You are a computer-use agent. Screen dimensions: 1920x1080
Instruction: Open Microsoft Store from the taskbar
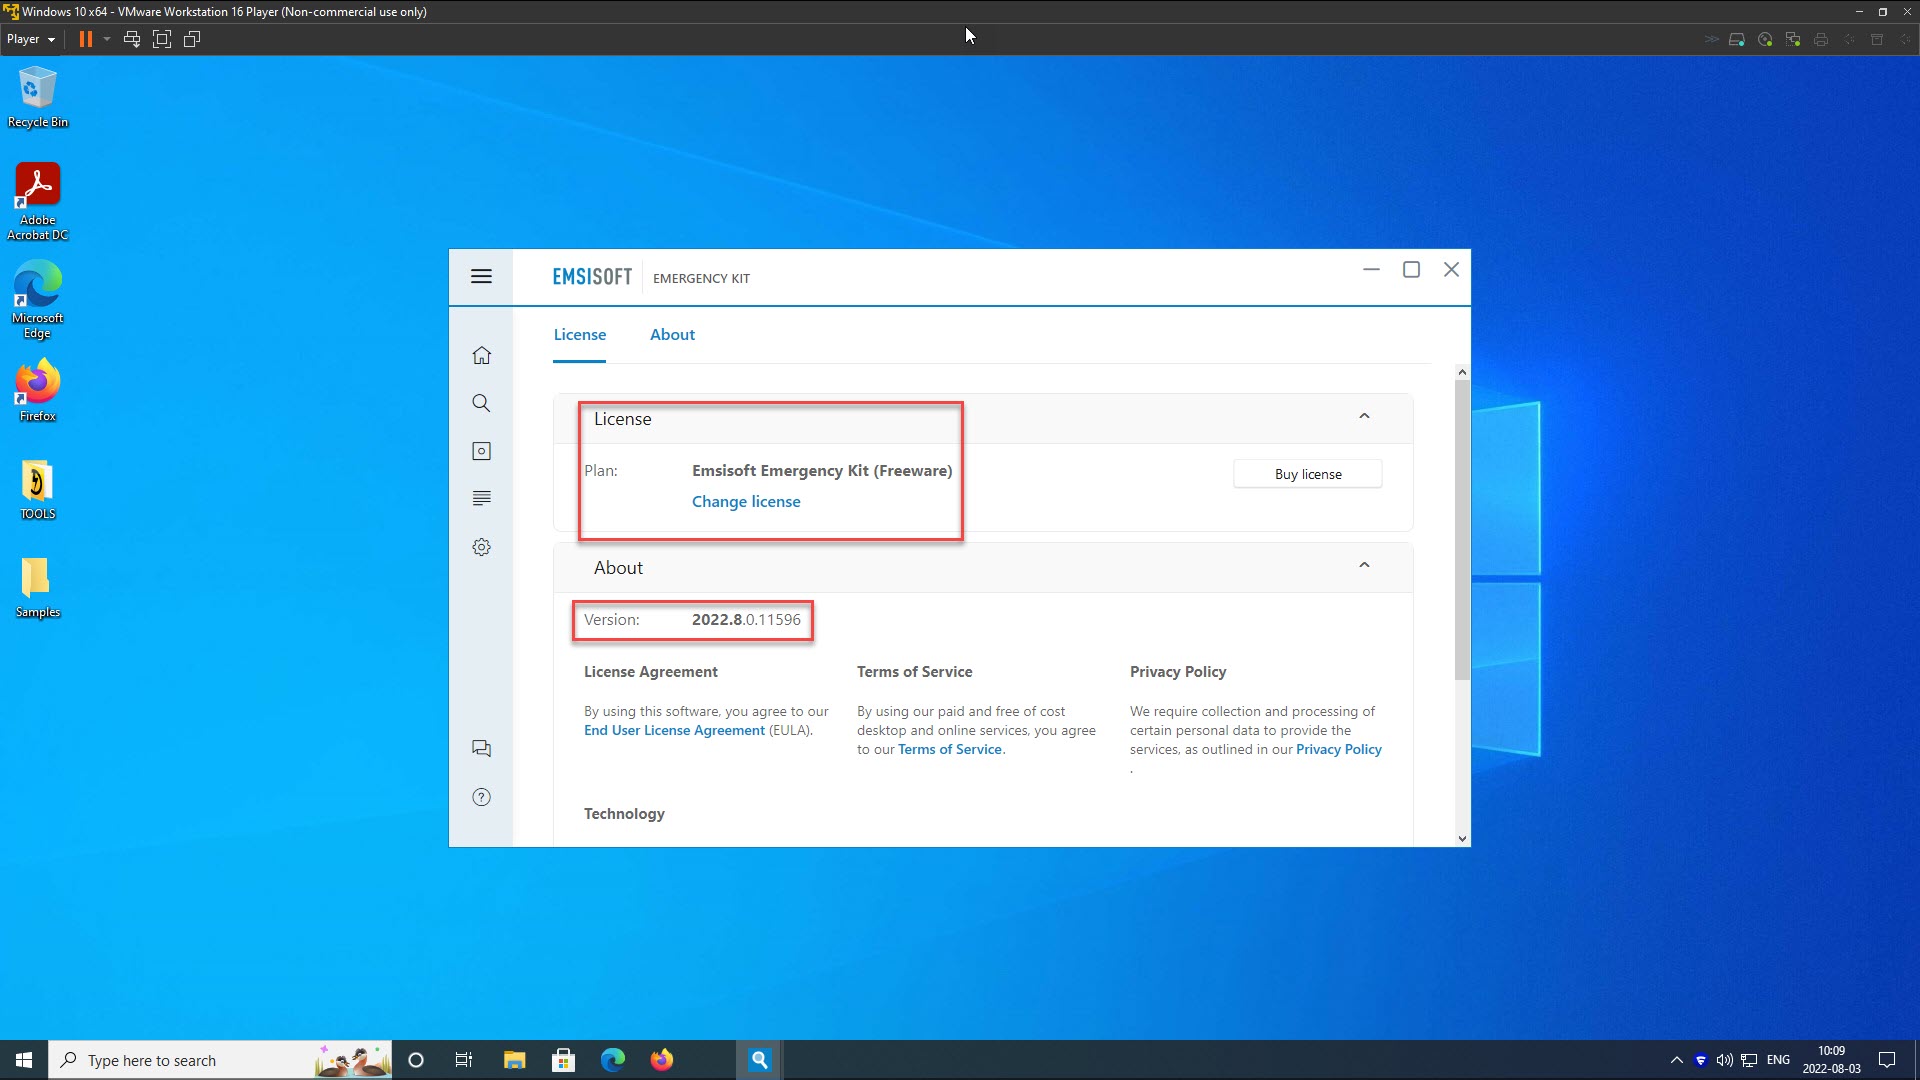[x=564, y=1060]
